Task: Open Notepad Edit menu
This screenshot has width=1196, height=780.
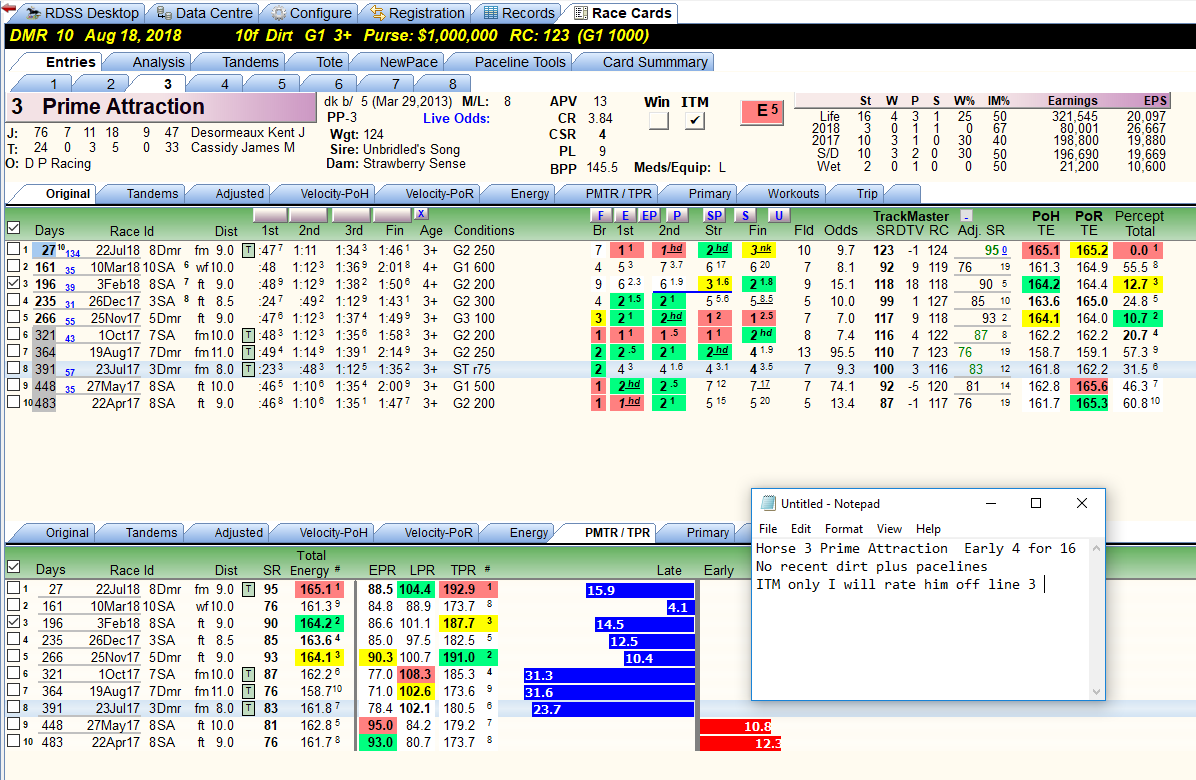Action: click(801, 528)
